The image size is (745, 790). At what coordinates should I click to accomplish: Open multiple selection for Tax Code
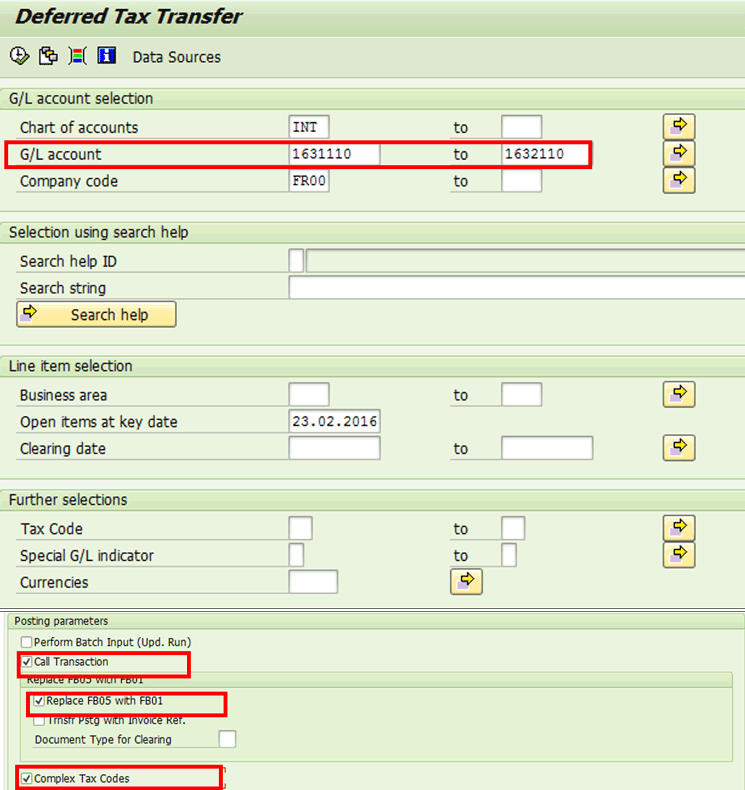[679, 528]
